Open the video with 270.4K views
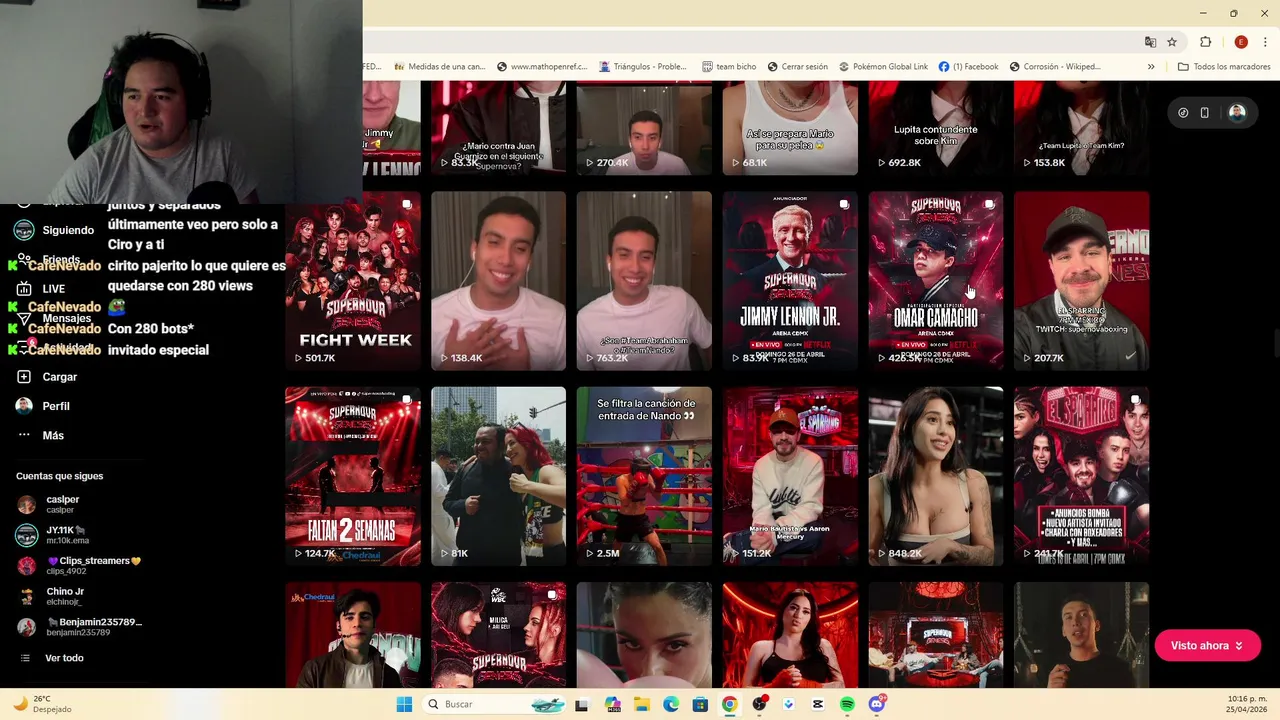Viewport: 1280px width, 720px height. click(x=644, y=128)
